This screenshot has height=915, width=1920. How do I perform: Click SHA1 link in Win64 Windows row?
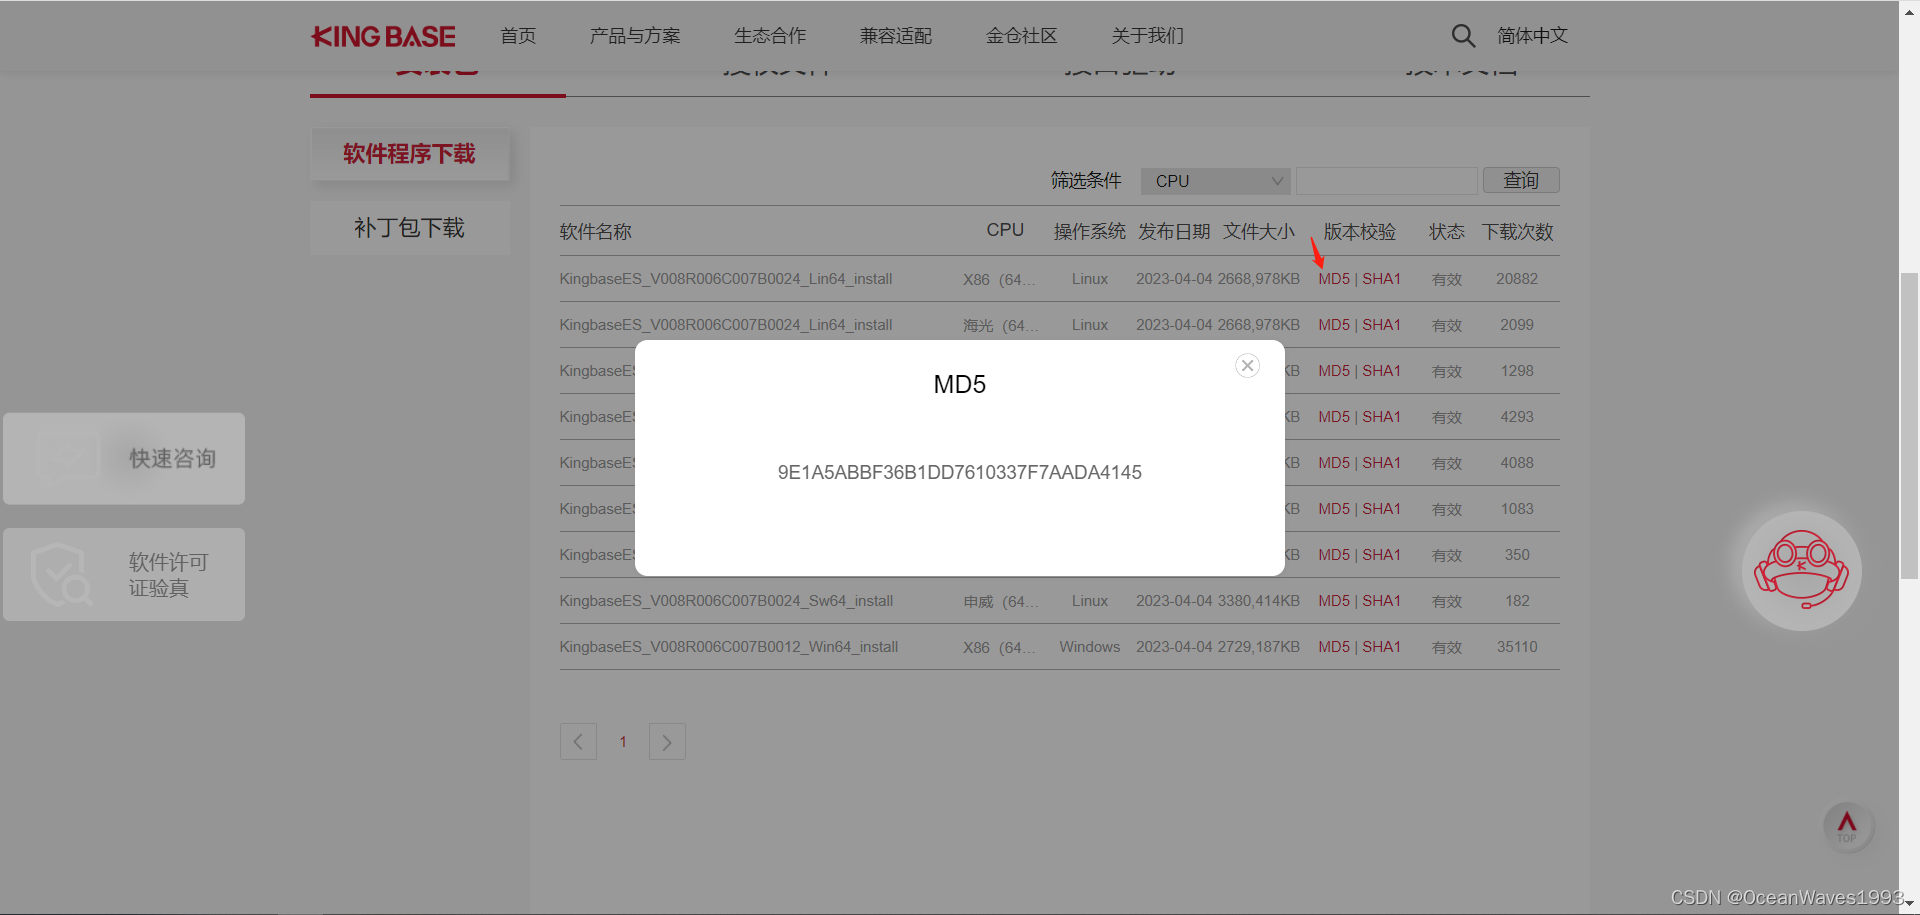tap(1382, 647)
